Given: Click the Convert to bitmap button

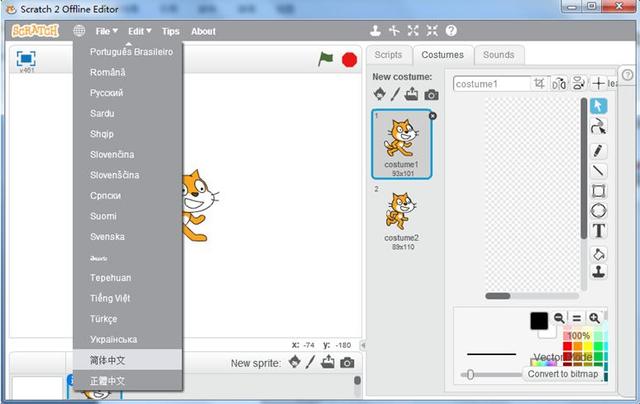Looking at the screenshot, I should 563,374.
